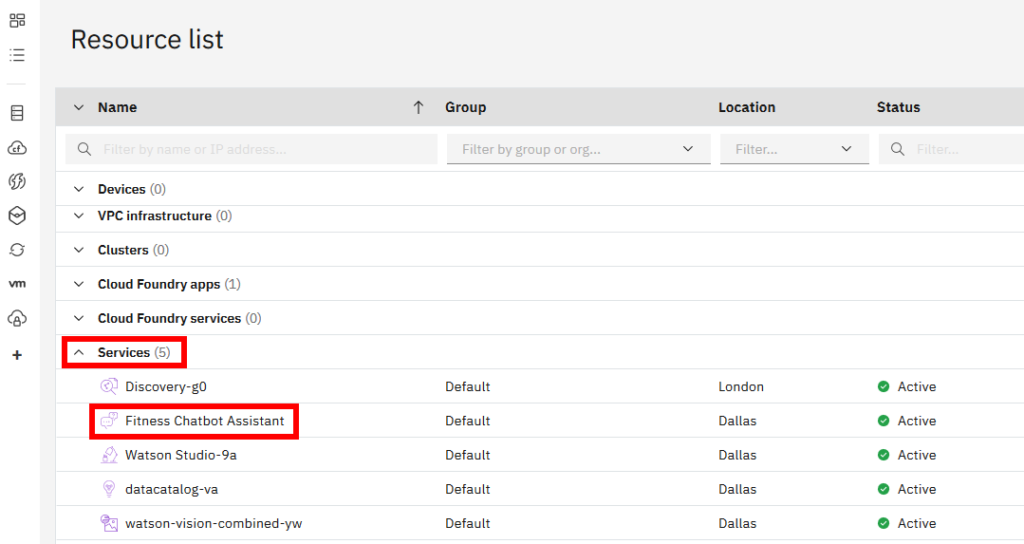This screenshot has width=1024, height=544.
Task: Click Default group of Fitness Chatbot Assistant
Action: click(468, 421)
